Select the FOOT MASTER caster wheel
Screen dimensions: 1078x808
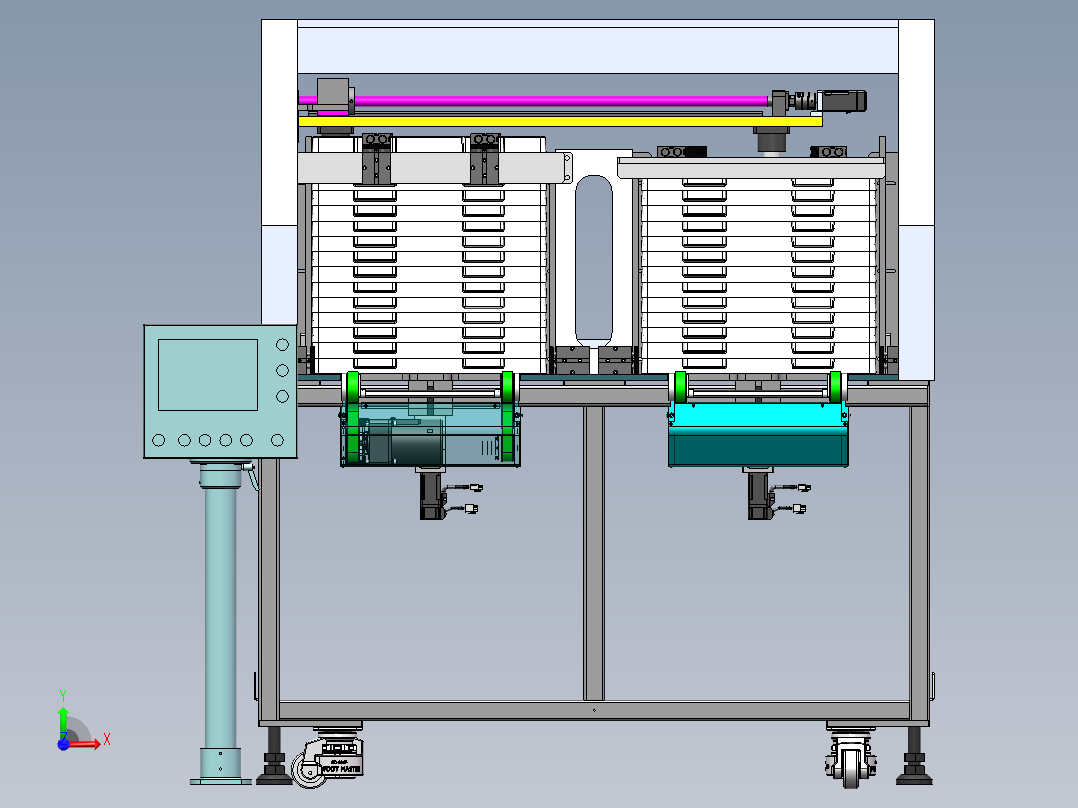tap(327, 762)
